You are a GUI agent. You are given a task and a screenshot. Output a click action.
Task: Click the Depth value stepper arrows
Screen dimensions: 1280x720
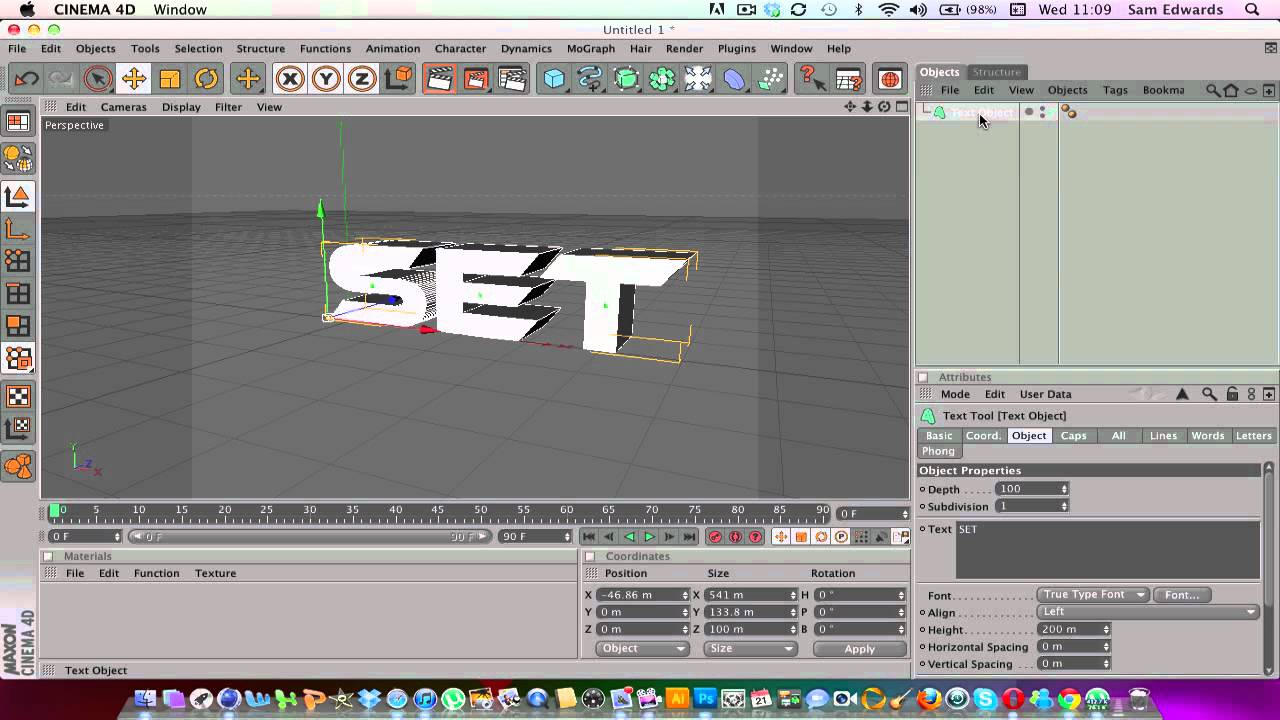click(1064, 489)
